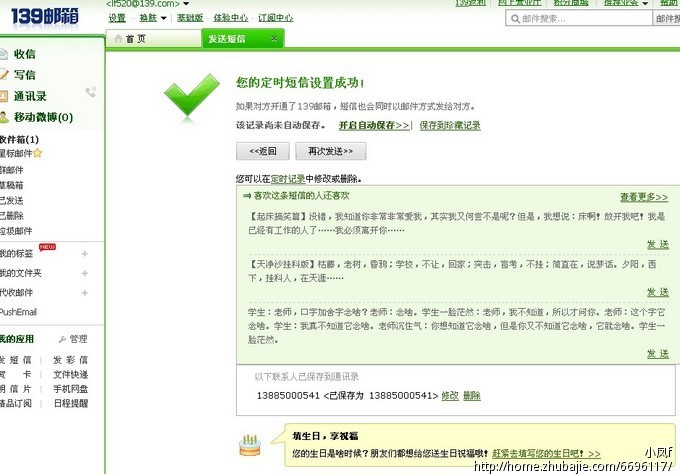This screenshot has width=680, height=474.
Task: Click the 移动微博 person icon
Action: (4, 117)
